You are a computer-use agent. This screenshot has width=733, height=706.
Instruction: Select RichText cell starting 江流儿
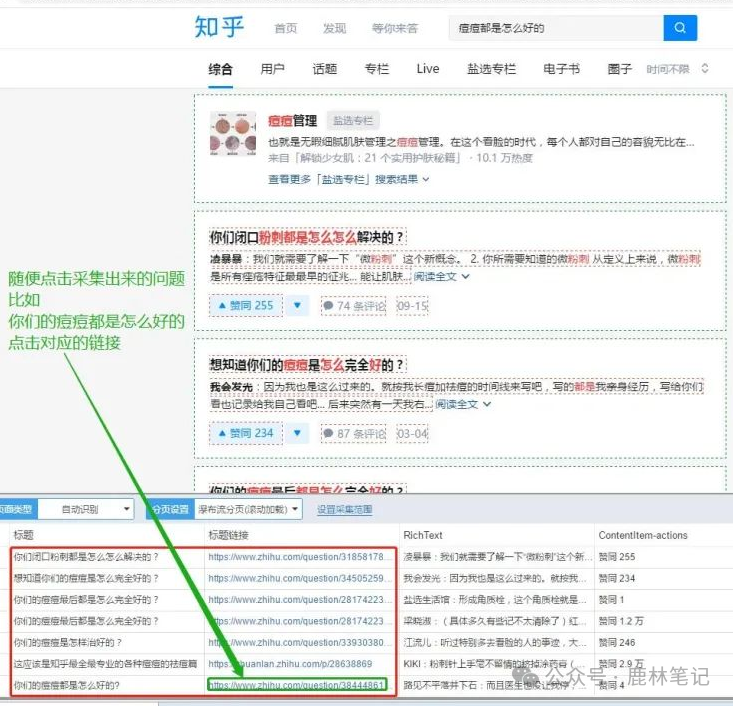tap(496, 642)
